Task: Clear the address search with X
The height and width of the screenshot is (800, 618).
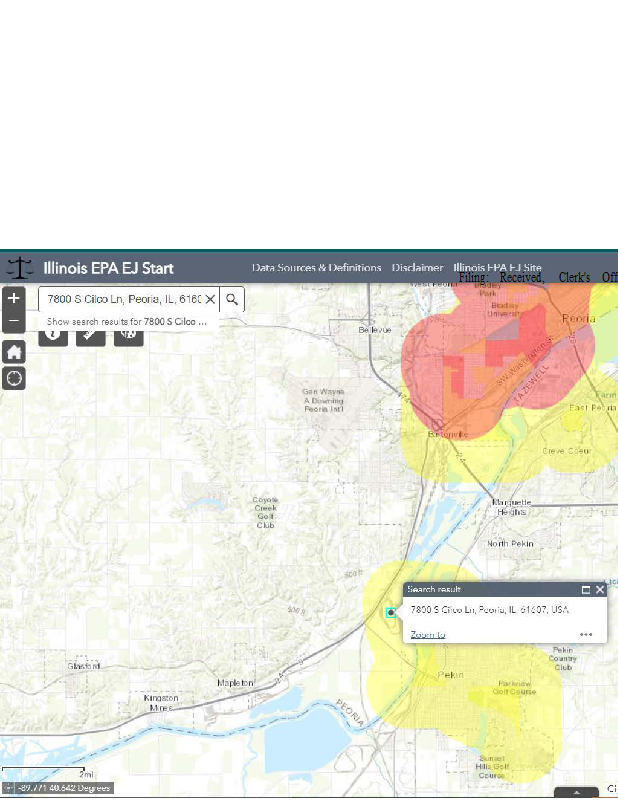Action: (x=210, y=299)
